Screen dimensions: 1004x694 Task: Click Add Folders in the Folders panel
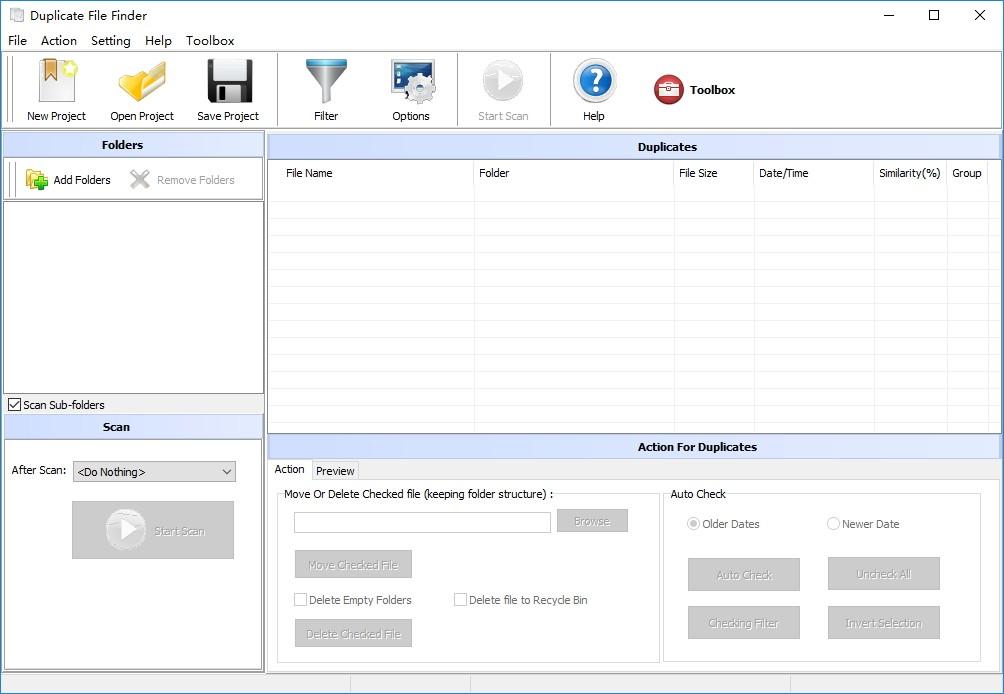click(68, 180)
